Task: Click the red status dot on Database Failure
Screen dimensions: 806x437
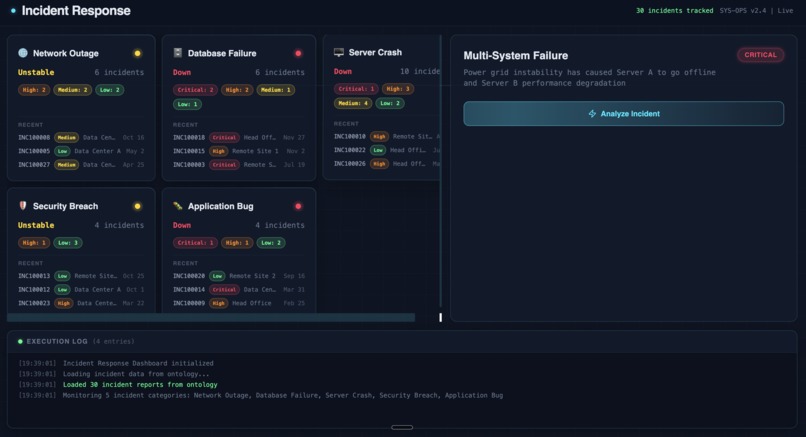Action: click(x=298, y=53)
